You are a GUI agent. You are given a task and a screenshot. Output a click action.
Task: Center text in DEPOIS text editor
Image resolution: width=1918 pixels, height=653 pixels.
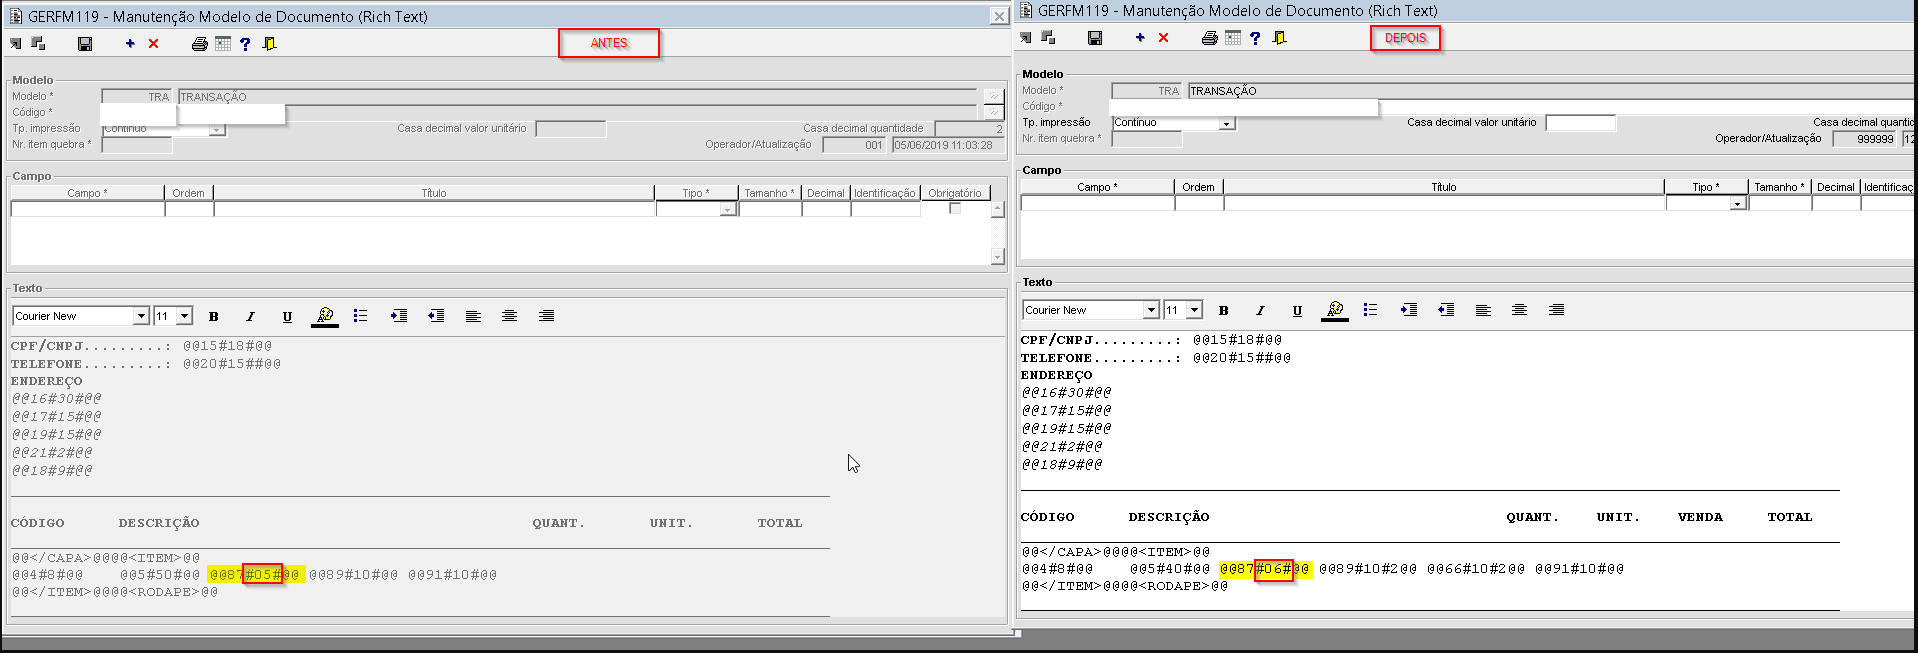(x=1519, y=310)
